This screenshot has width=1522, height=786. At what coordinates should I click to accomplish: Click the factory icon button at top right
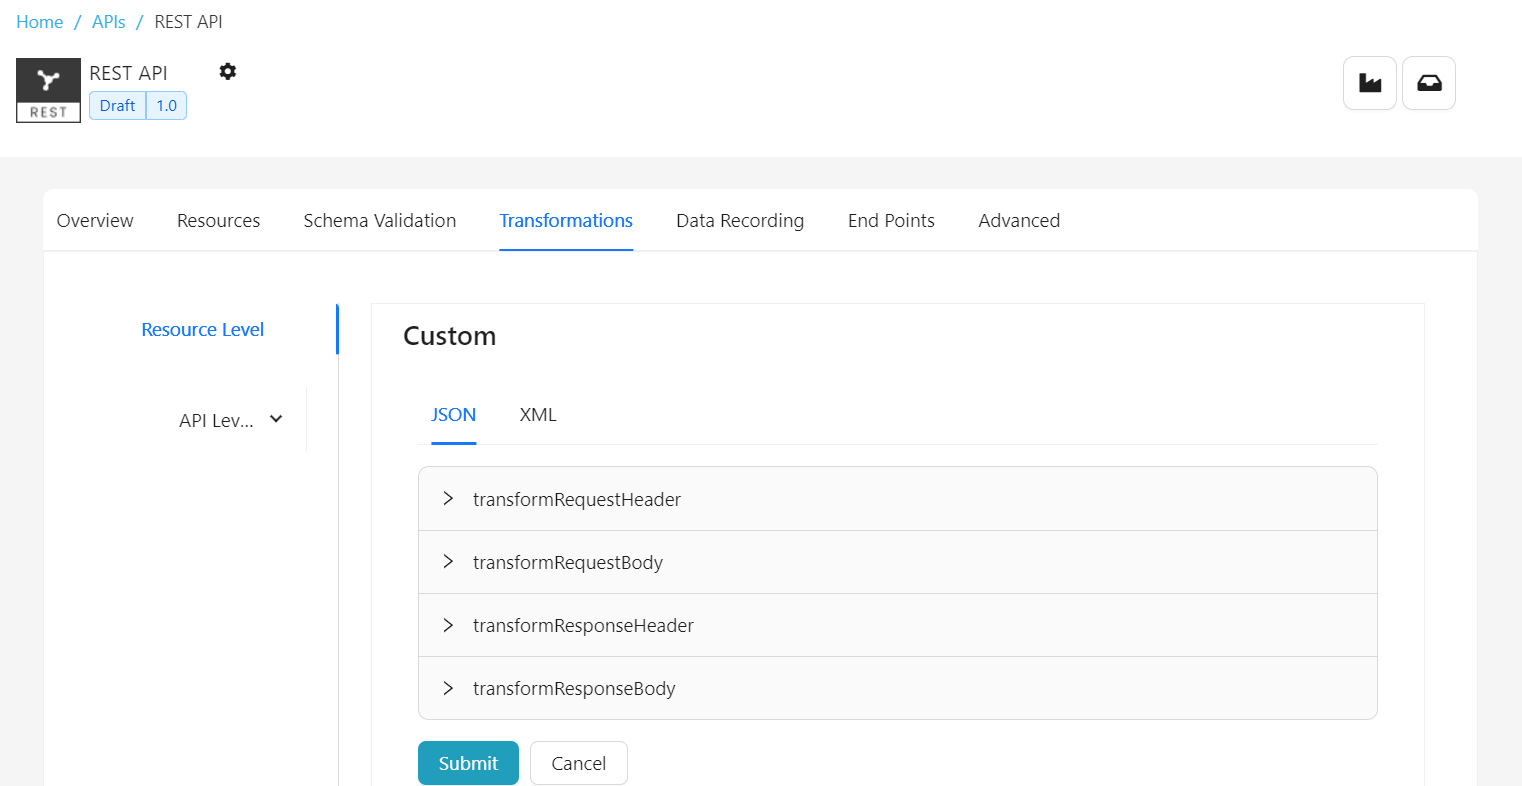click(1369, 83)
